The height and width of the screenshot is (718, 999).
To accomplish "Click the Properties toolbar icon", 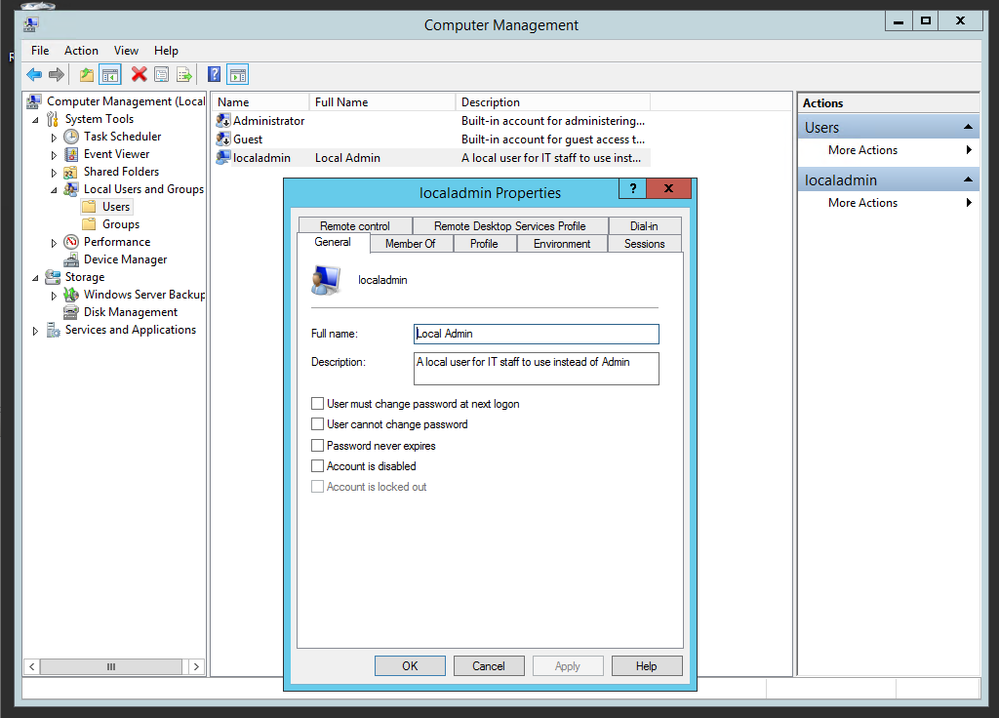I will (x=162, y=75).
